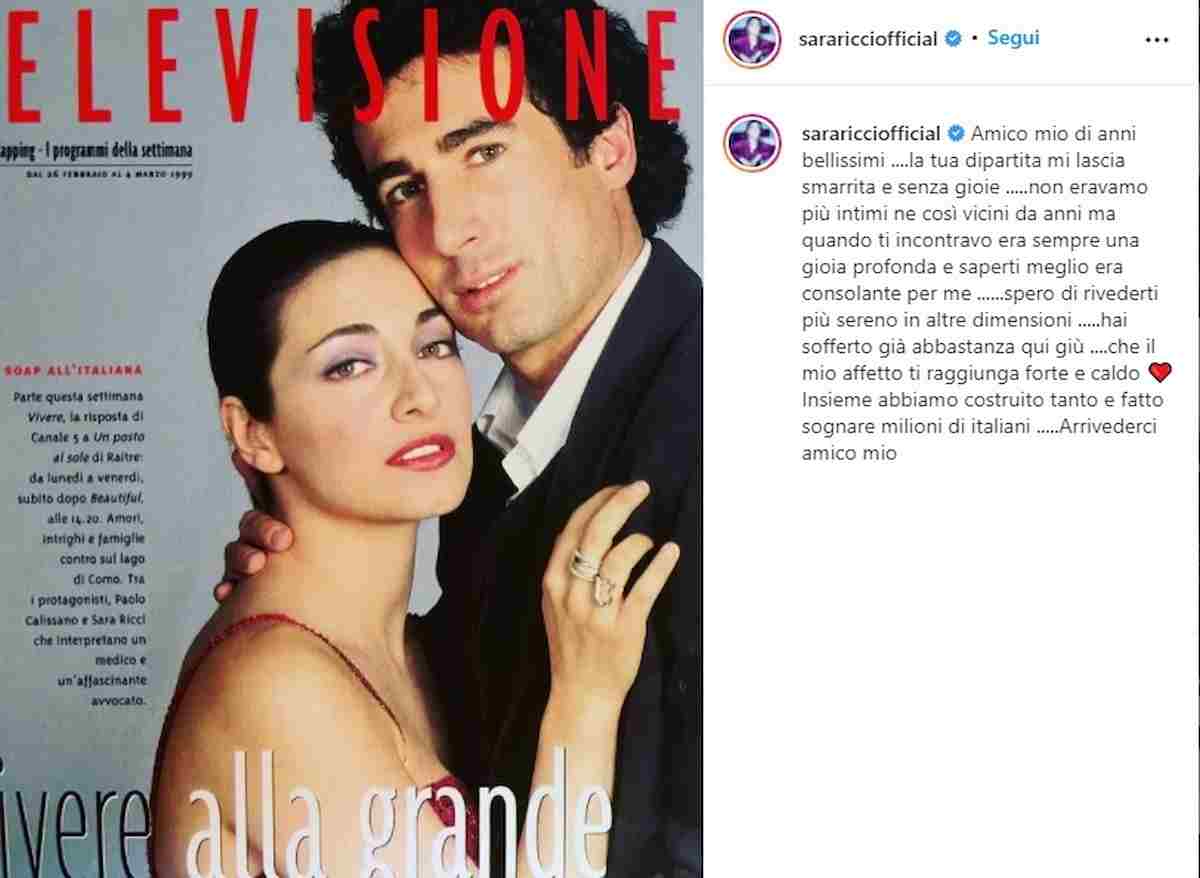1200x878 pixels.
Task: Click the profile avatar next to the caption
Action: click(752, 141)
